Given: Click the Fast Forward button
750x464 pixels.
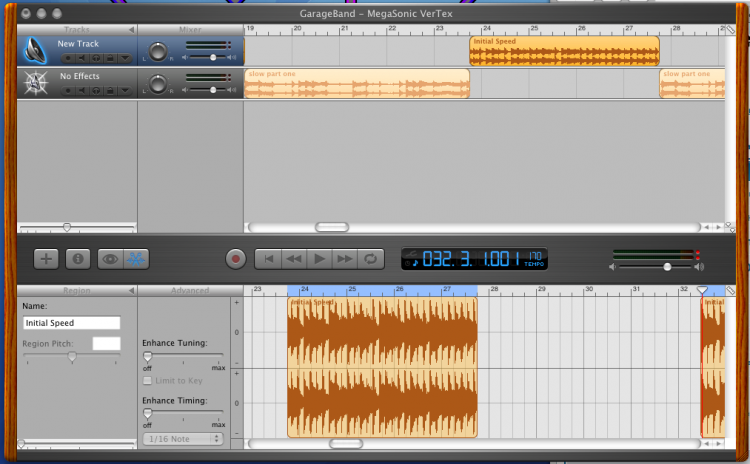Looking at the screenshot, I should (345, 259).
